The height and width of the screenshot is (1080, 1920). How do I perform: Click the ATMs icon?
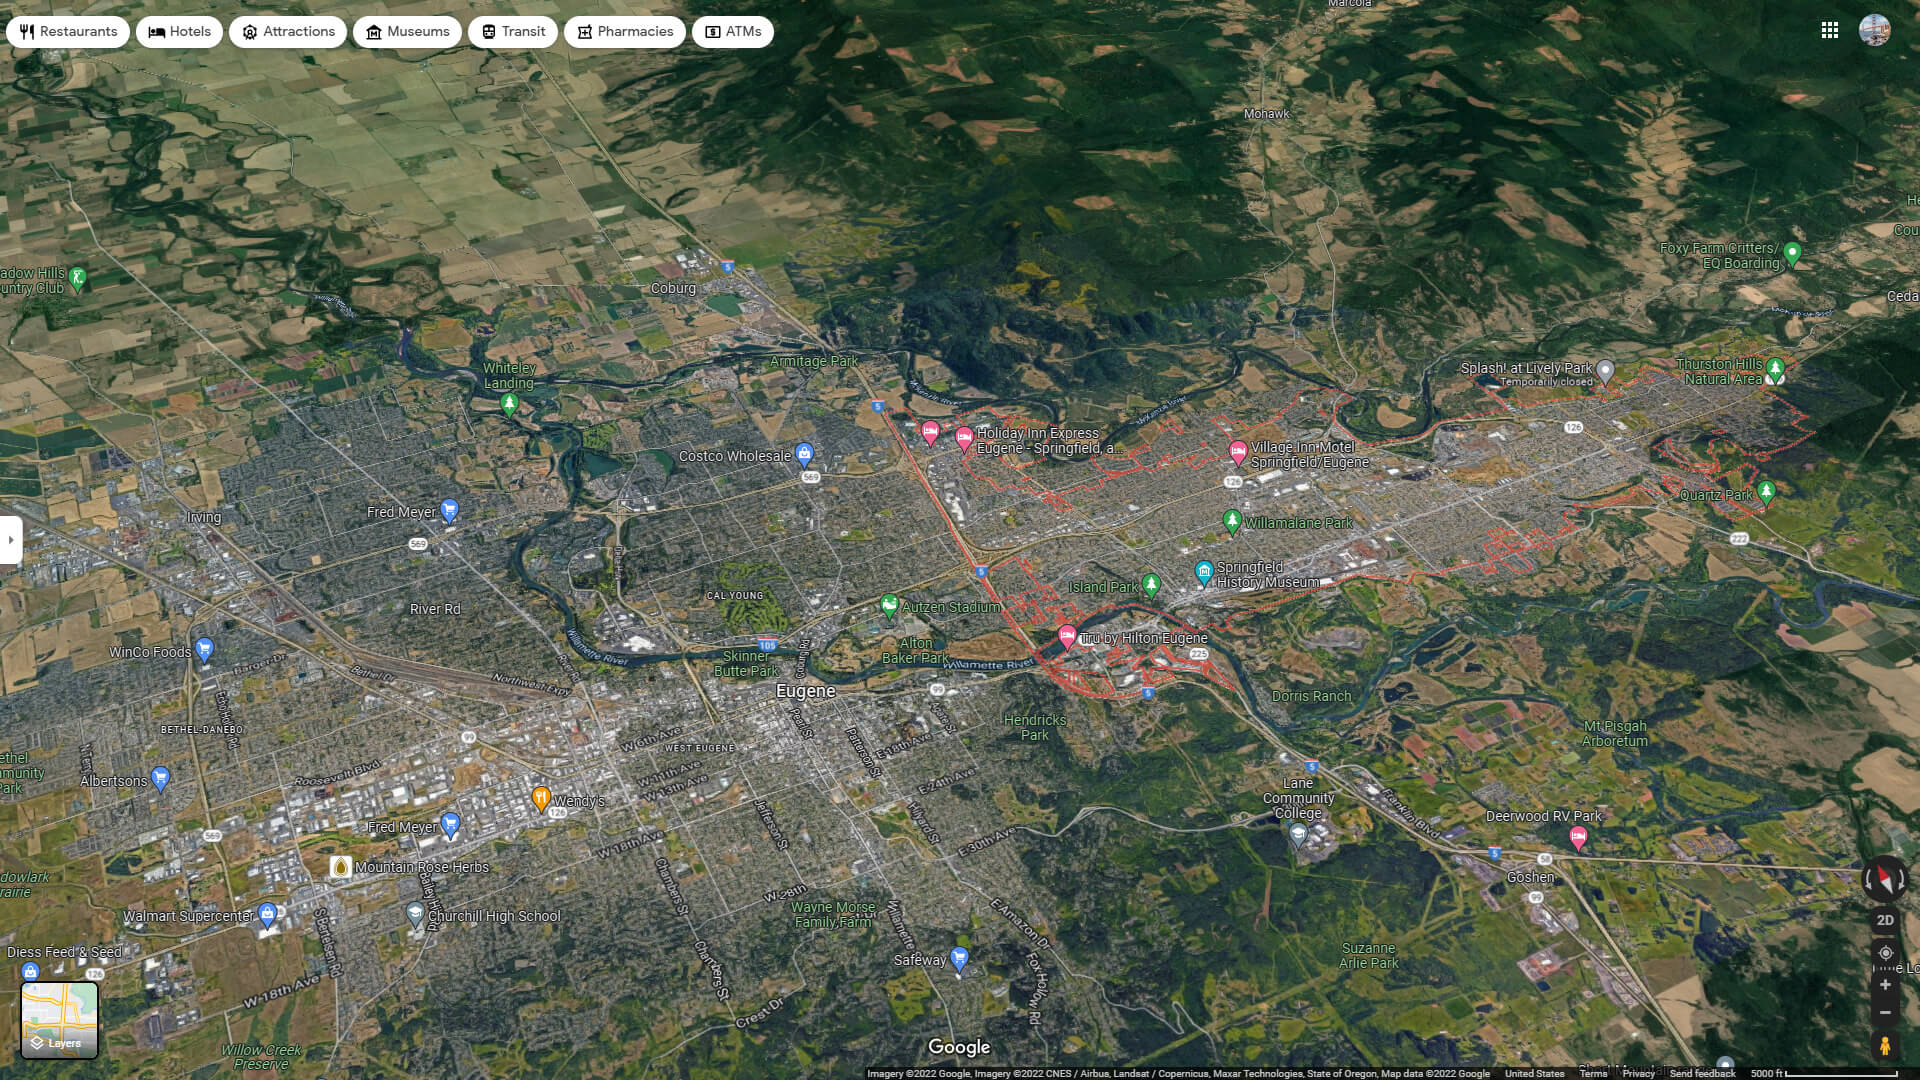pyautogui.click(x=712, y=31)
